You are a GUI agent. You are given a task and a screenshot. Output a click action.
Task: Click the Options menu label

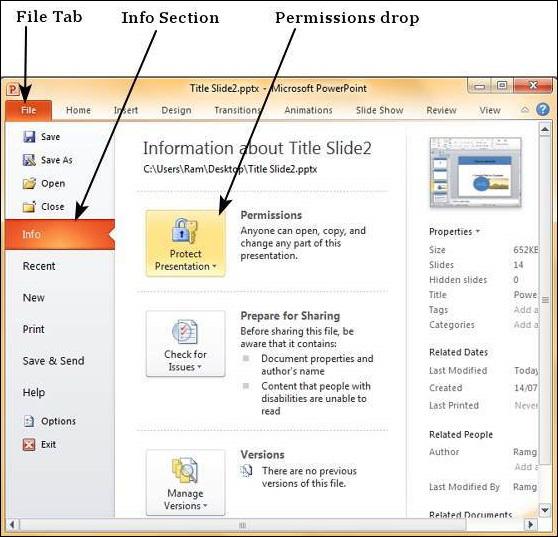coord(58,421)
